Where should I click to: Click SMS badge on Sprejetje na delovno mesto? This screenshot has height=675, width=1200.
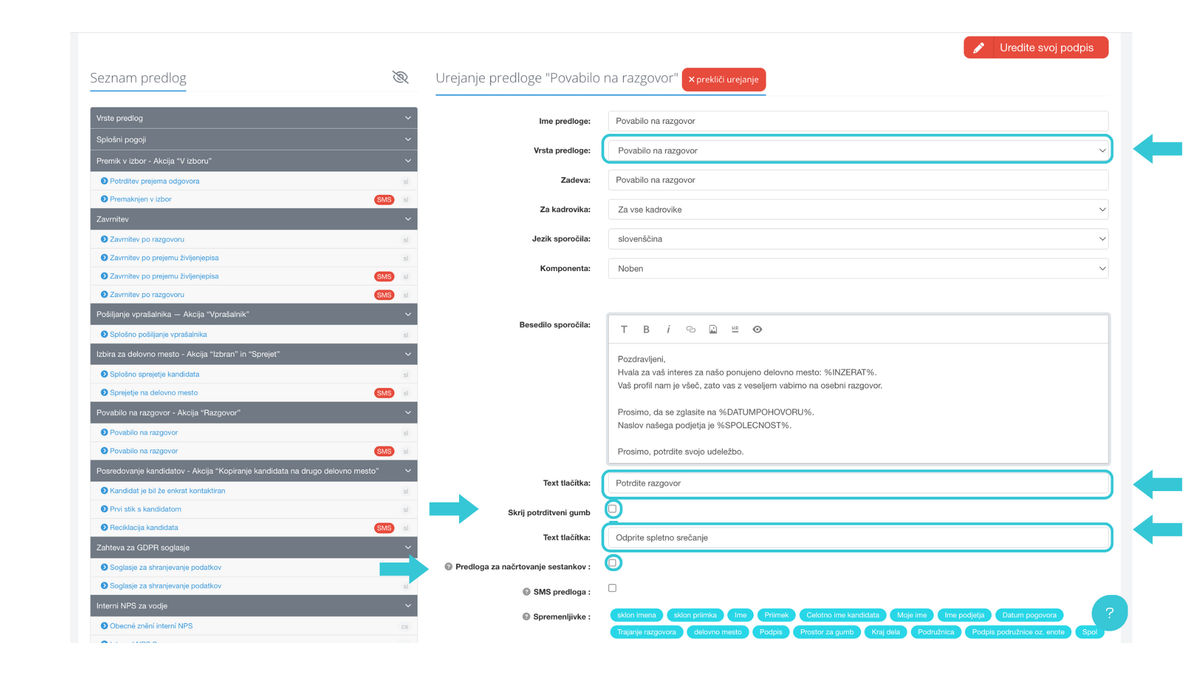[384, 393]
